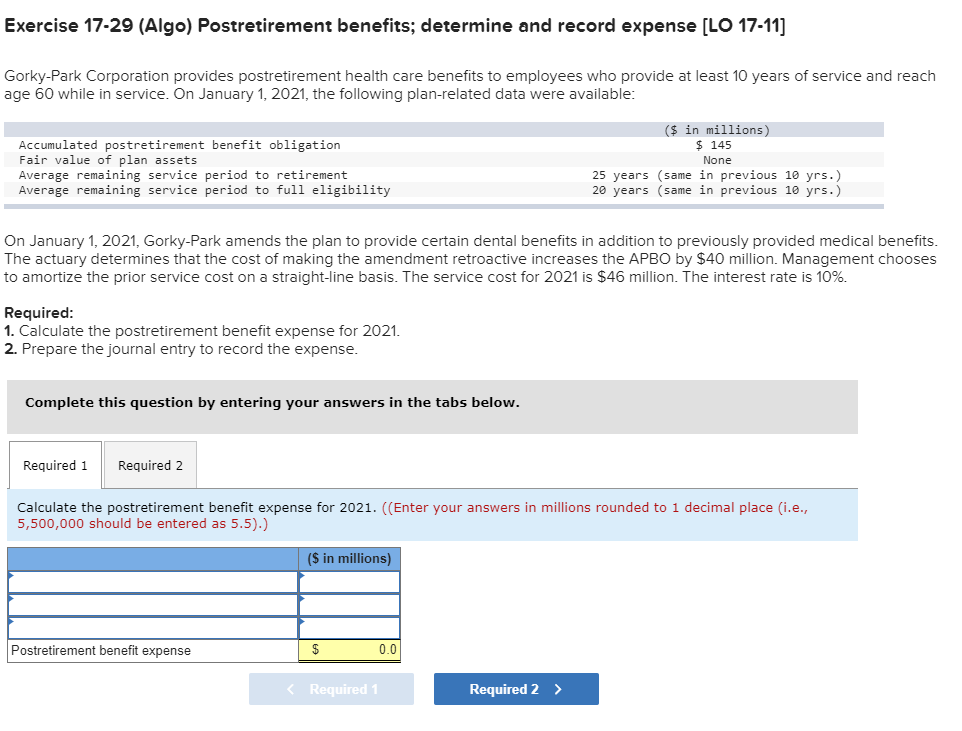Image resolution: width=962 pixels, height=731 pixels.
Task: Click 'Fair value of plan assets' row
Action: click(x=444, y=160)
